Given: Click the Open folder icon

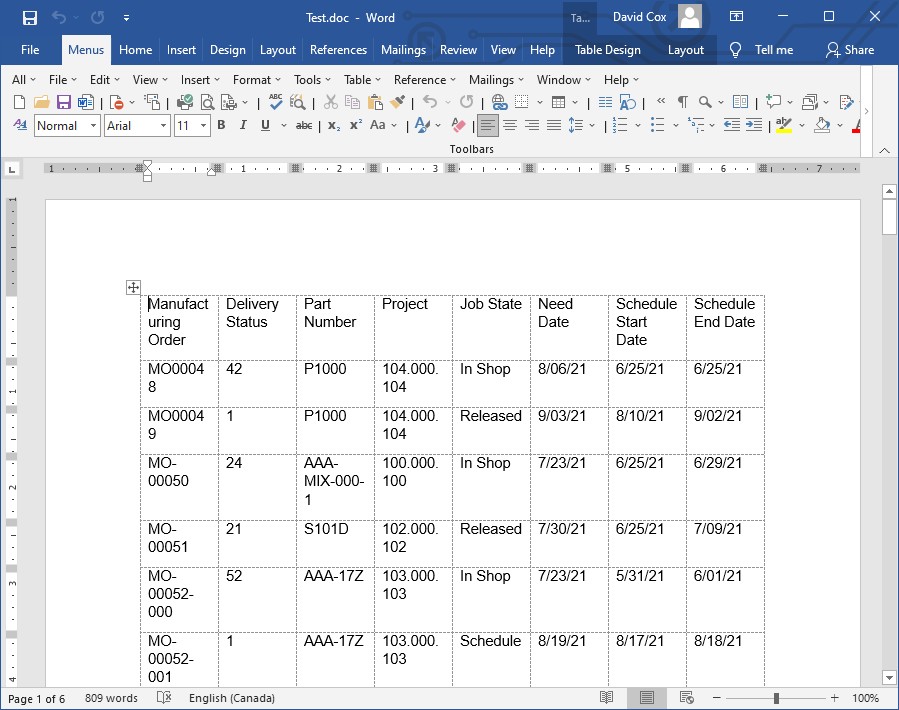Looking at the screenshot, I should [x=41, y=103].
